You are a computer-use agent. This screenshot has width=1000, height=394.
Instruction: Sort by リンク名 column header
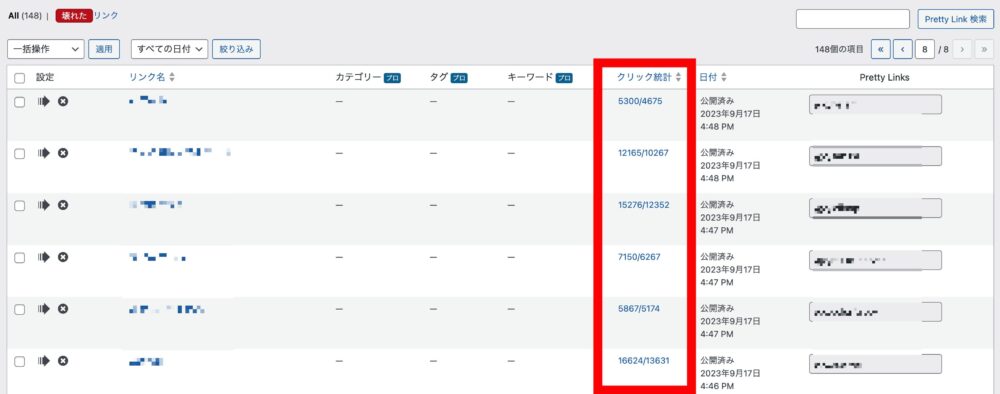coord(152,77)
